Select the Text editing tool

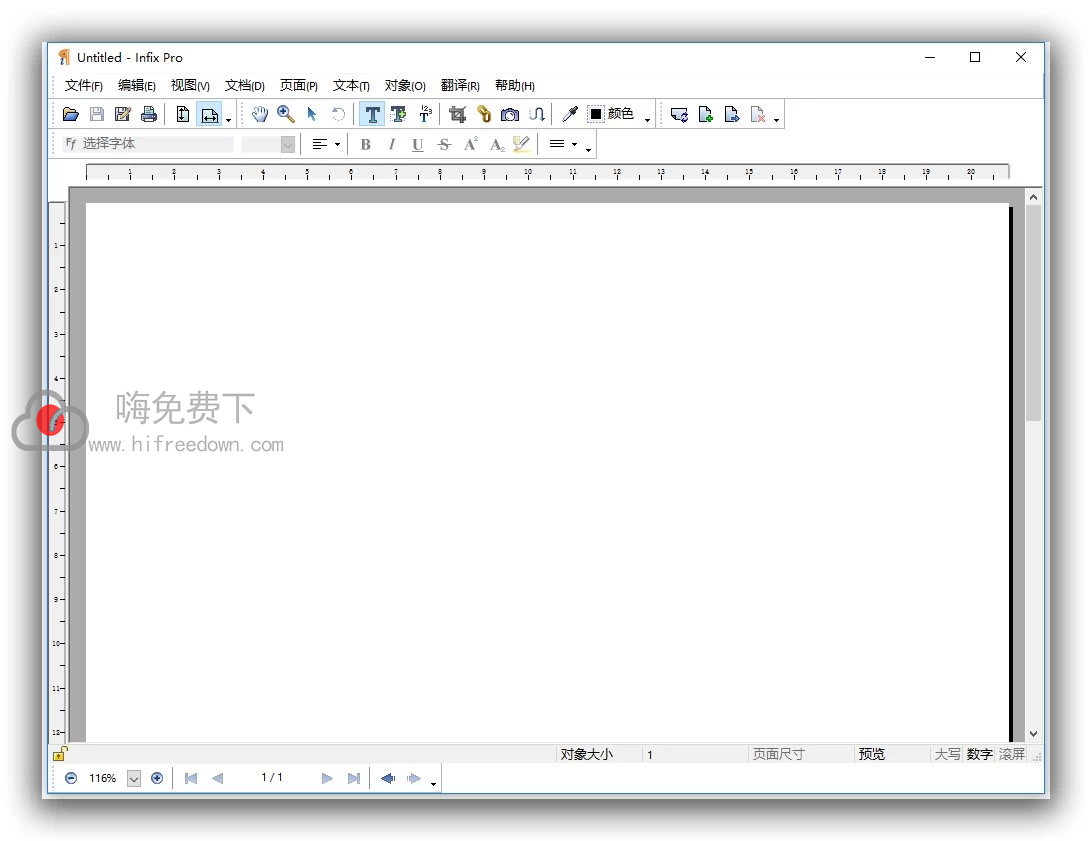pos(372,113)
